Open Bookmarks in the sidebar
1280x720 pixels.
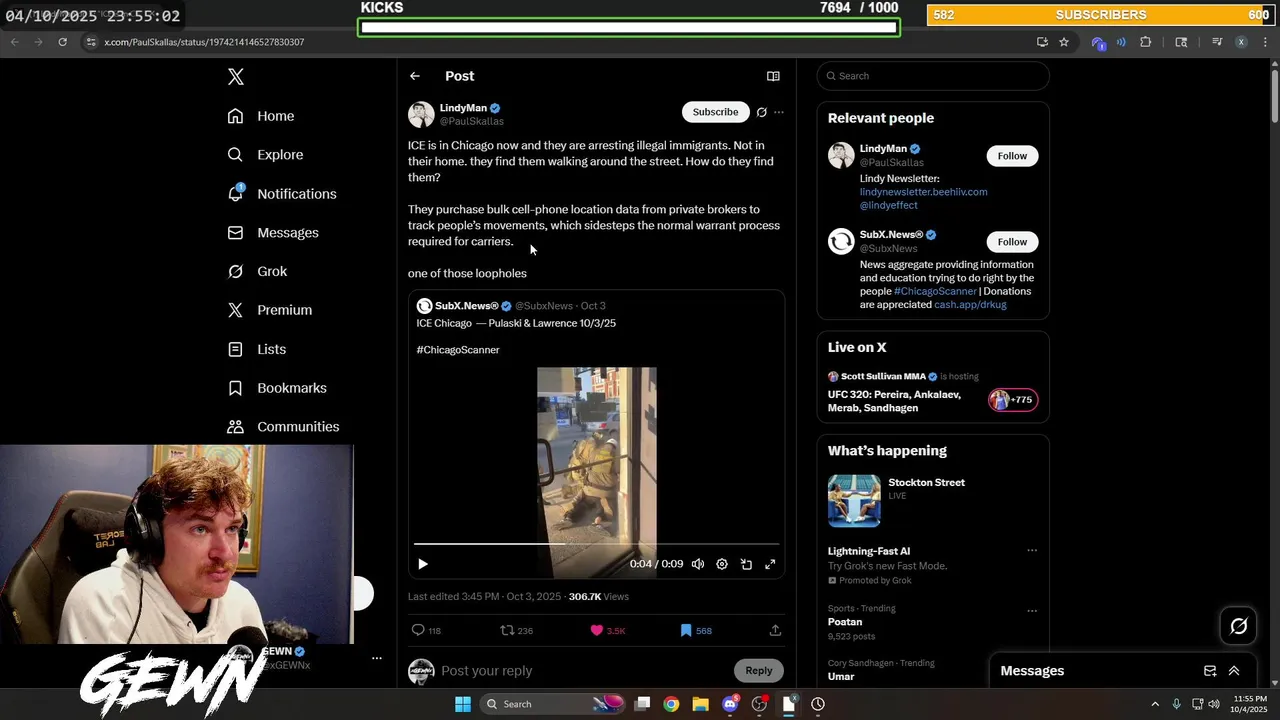point(277,388)
